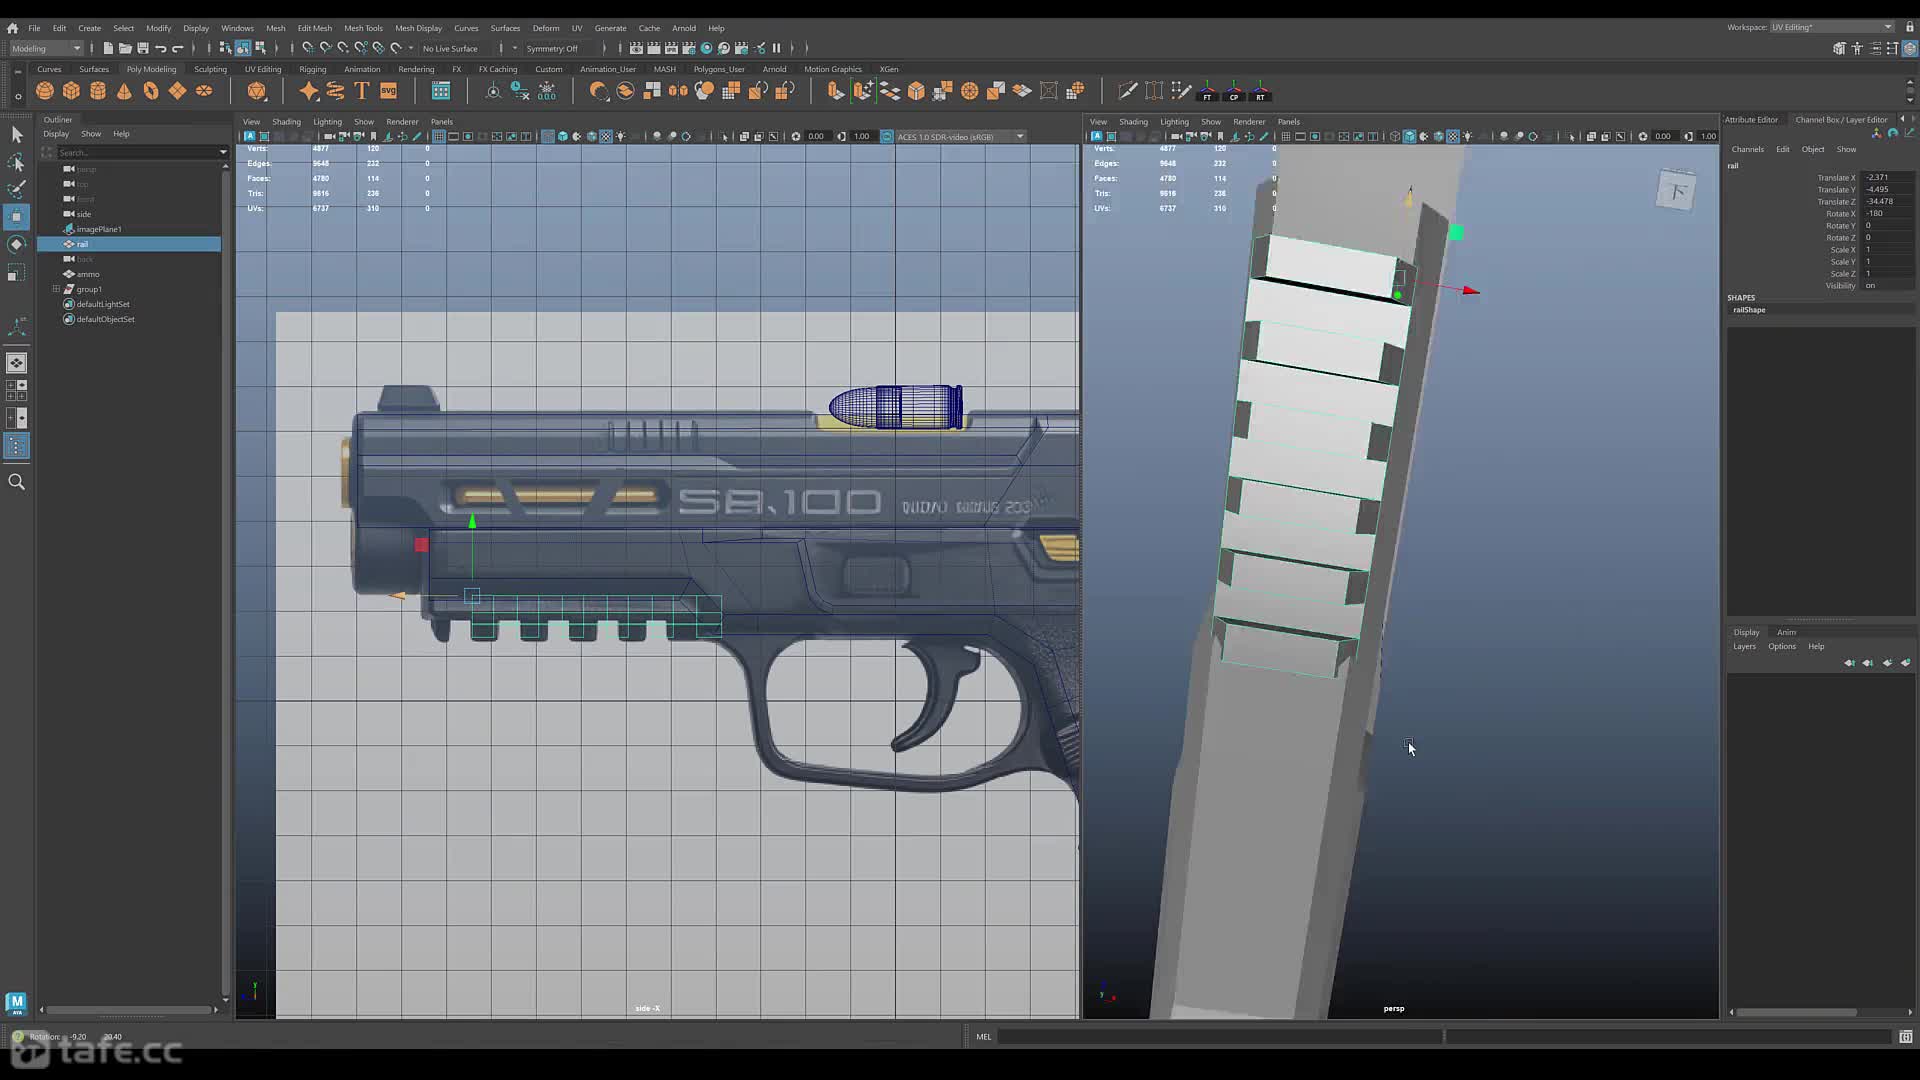Switch to the UV Editing shelf tab

(263, 69)
